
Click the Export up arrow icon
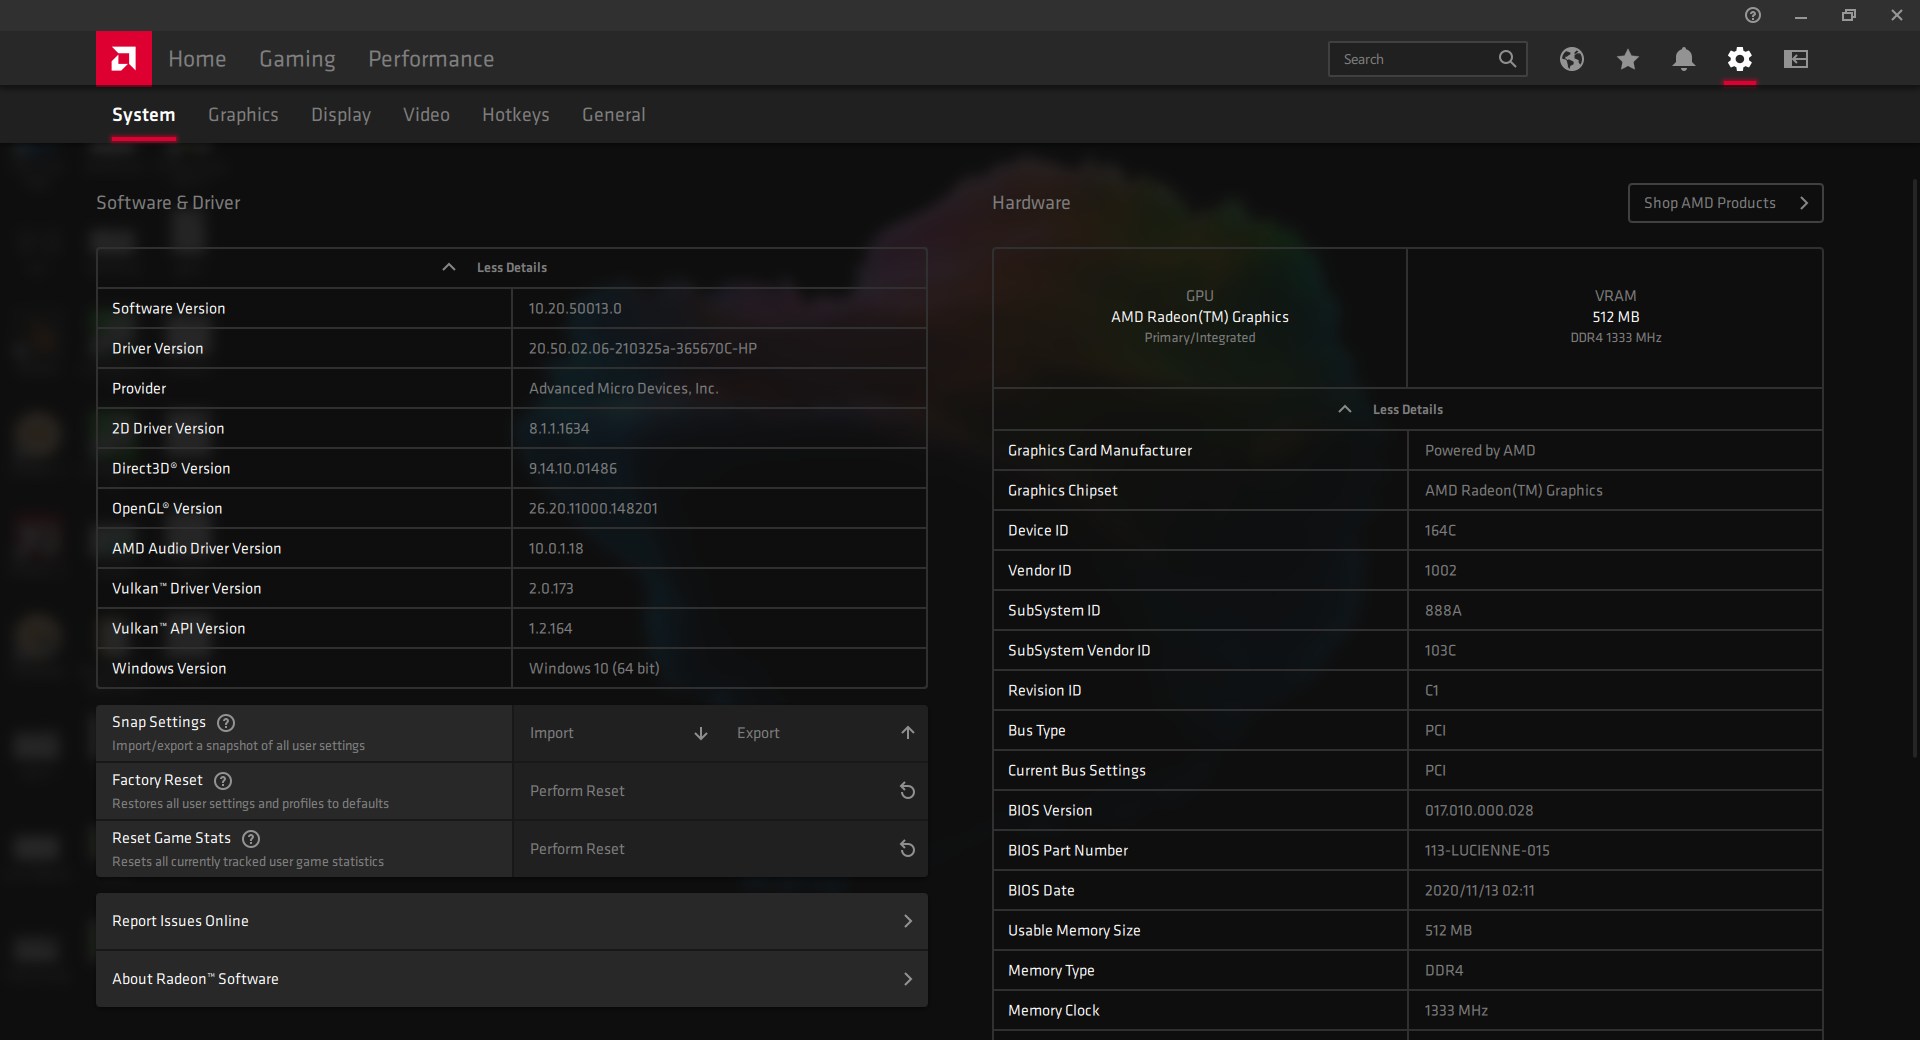tap(908, 733)
